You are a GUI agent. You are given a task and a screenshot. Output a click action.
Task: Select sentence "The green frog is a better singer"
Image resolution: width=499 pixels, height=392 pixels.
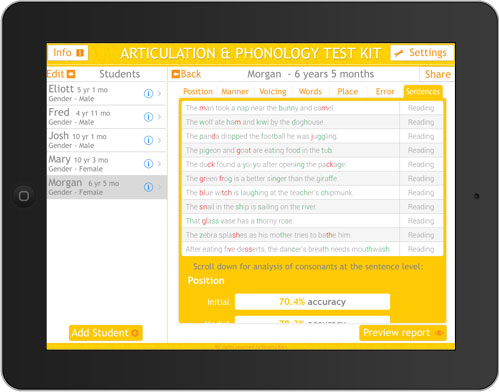pos(291,179)
